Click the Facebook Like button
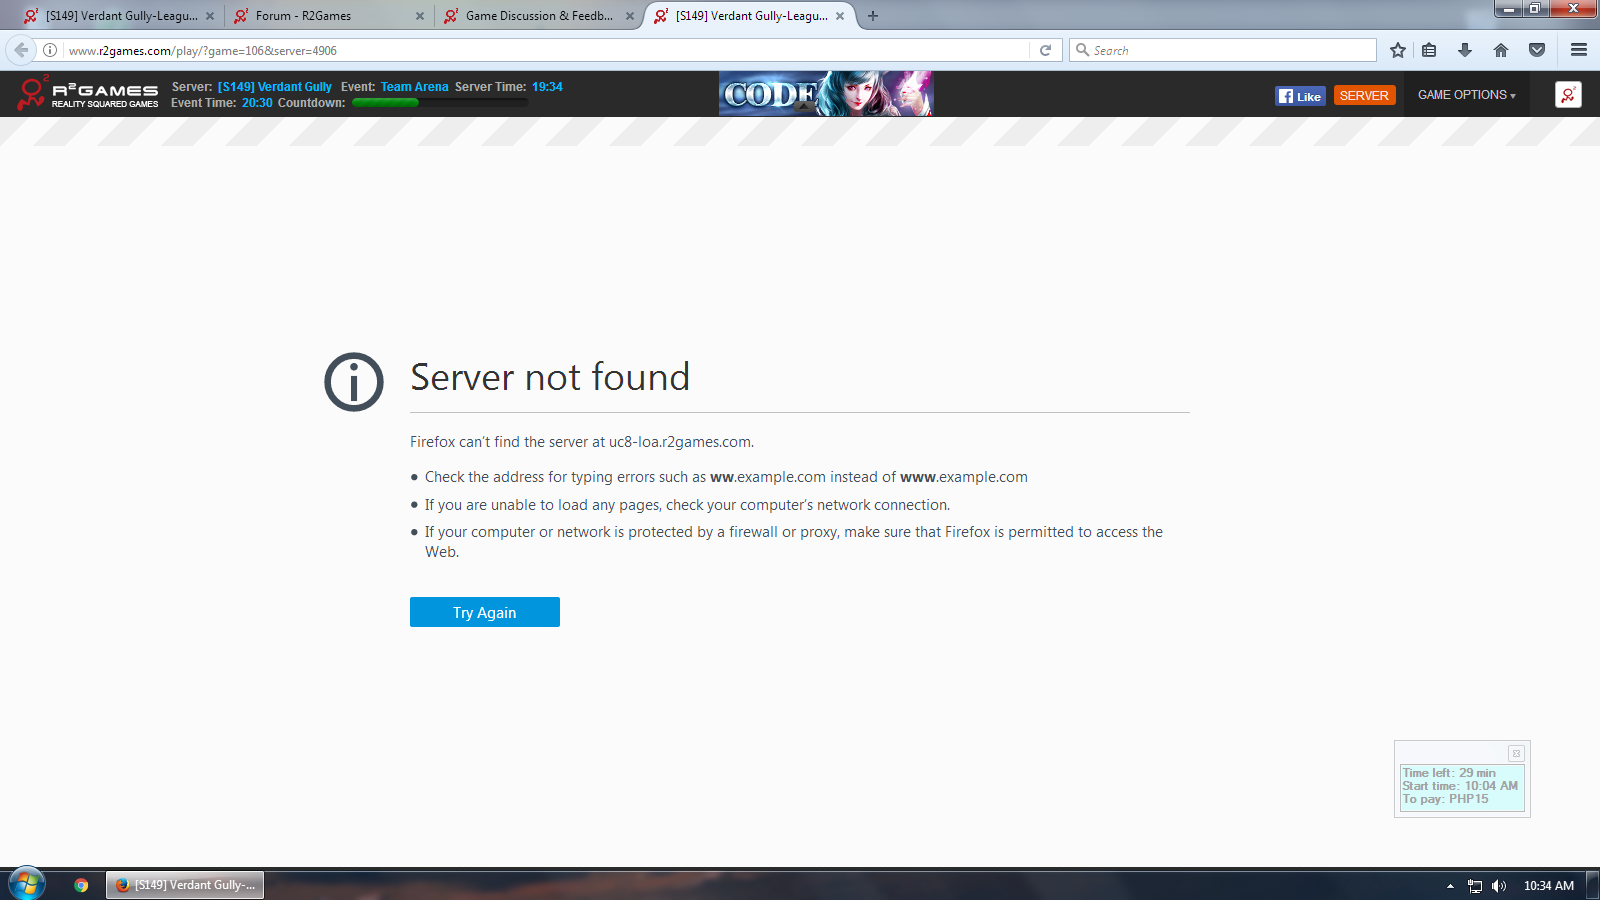The width and height of the screenshot is (1600, 900). coord(1300,96)
